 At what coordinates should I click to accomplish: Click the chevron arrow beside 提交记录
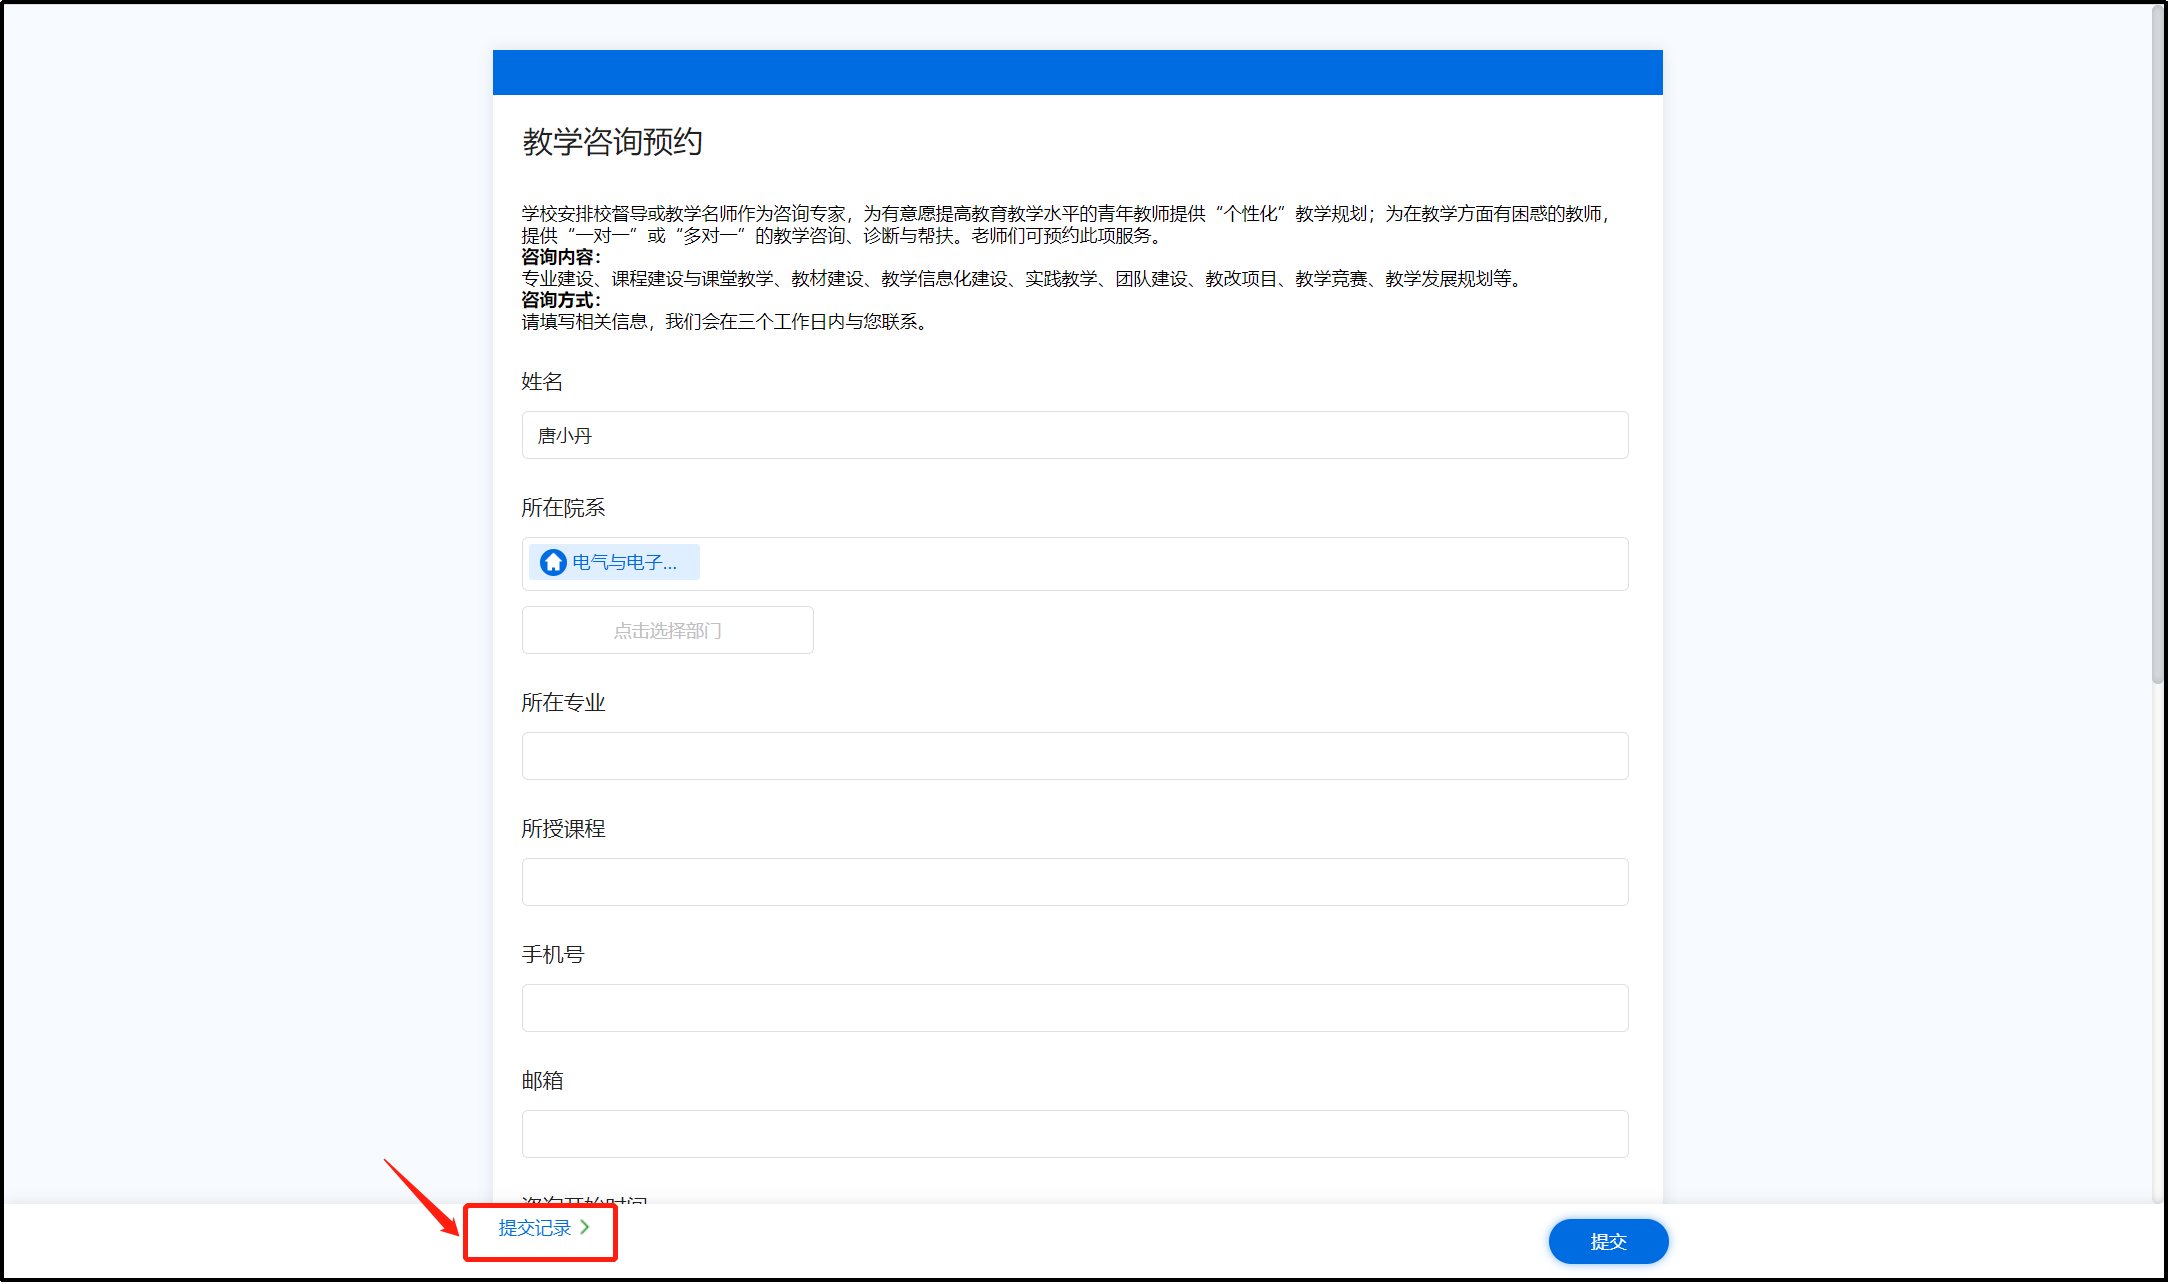coord(585,1227)
